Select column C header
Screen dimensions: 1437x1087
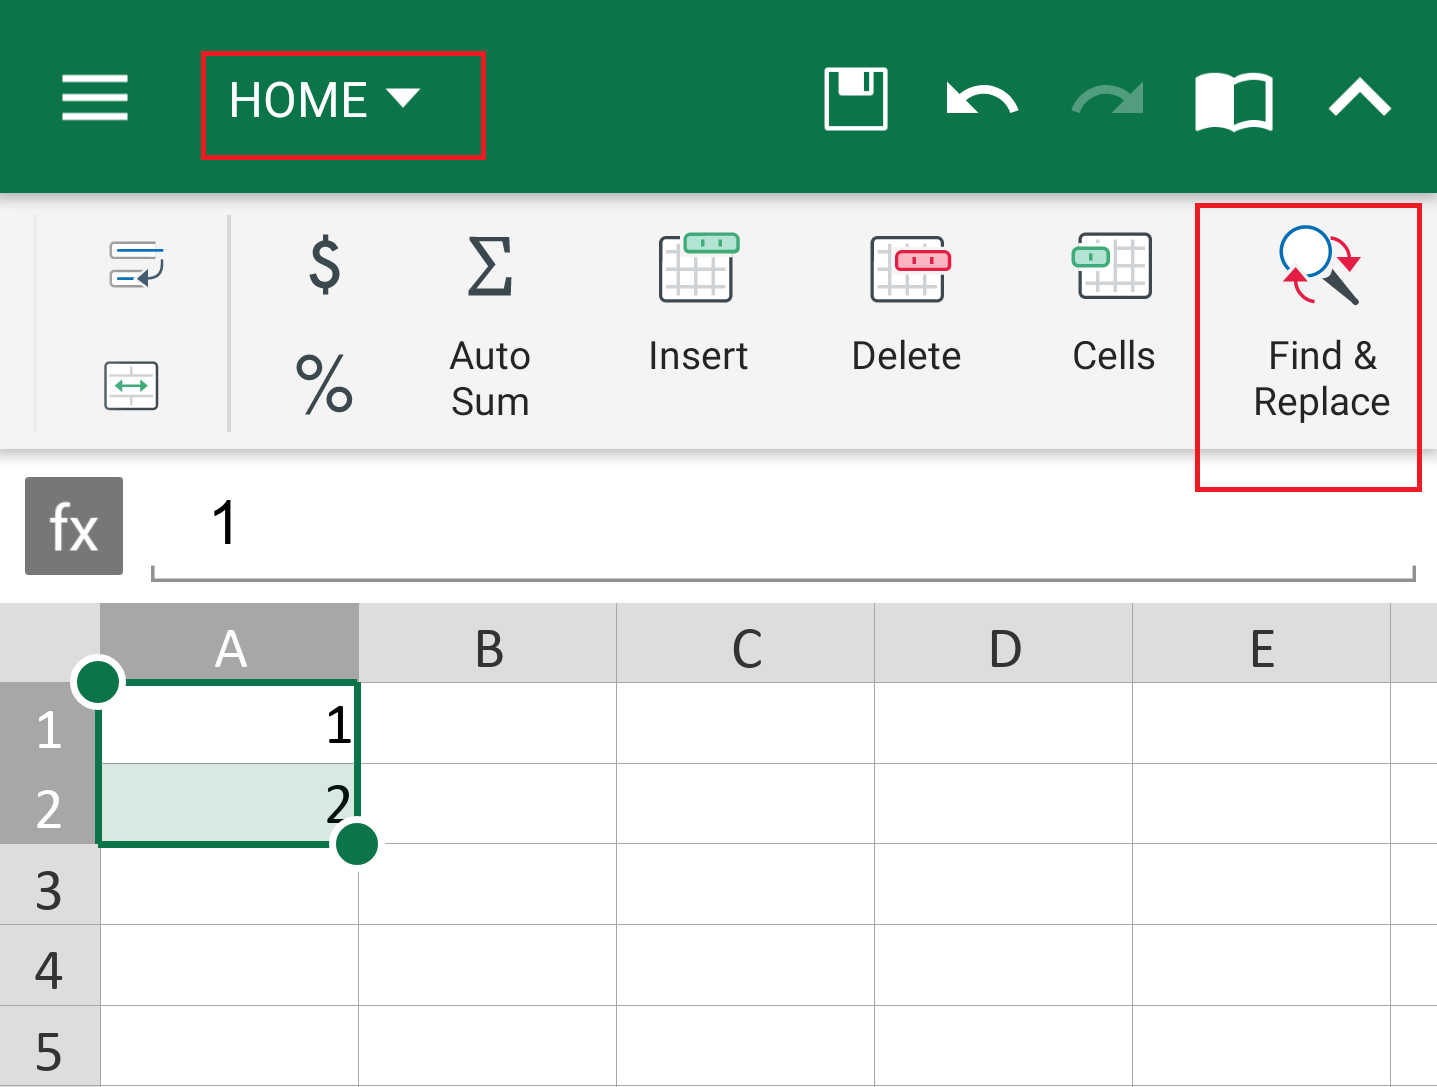[746, 643]
